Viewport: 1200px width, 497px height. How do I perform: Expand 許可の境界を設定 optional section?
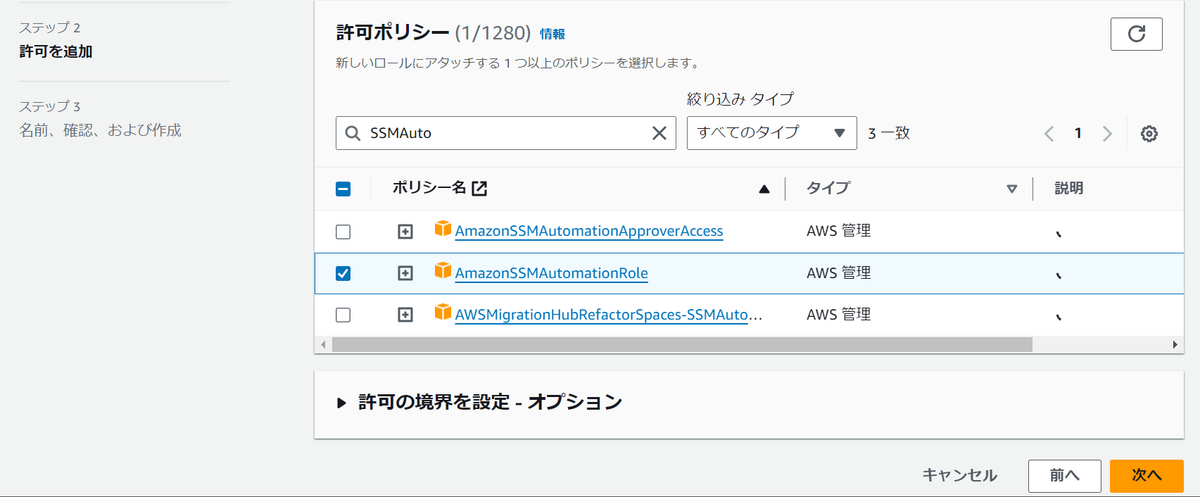click(480, 402)
